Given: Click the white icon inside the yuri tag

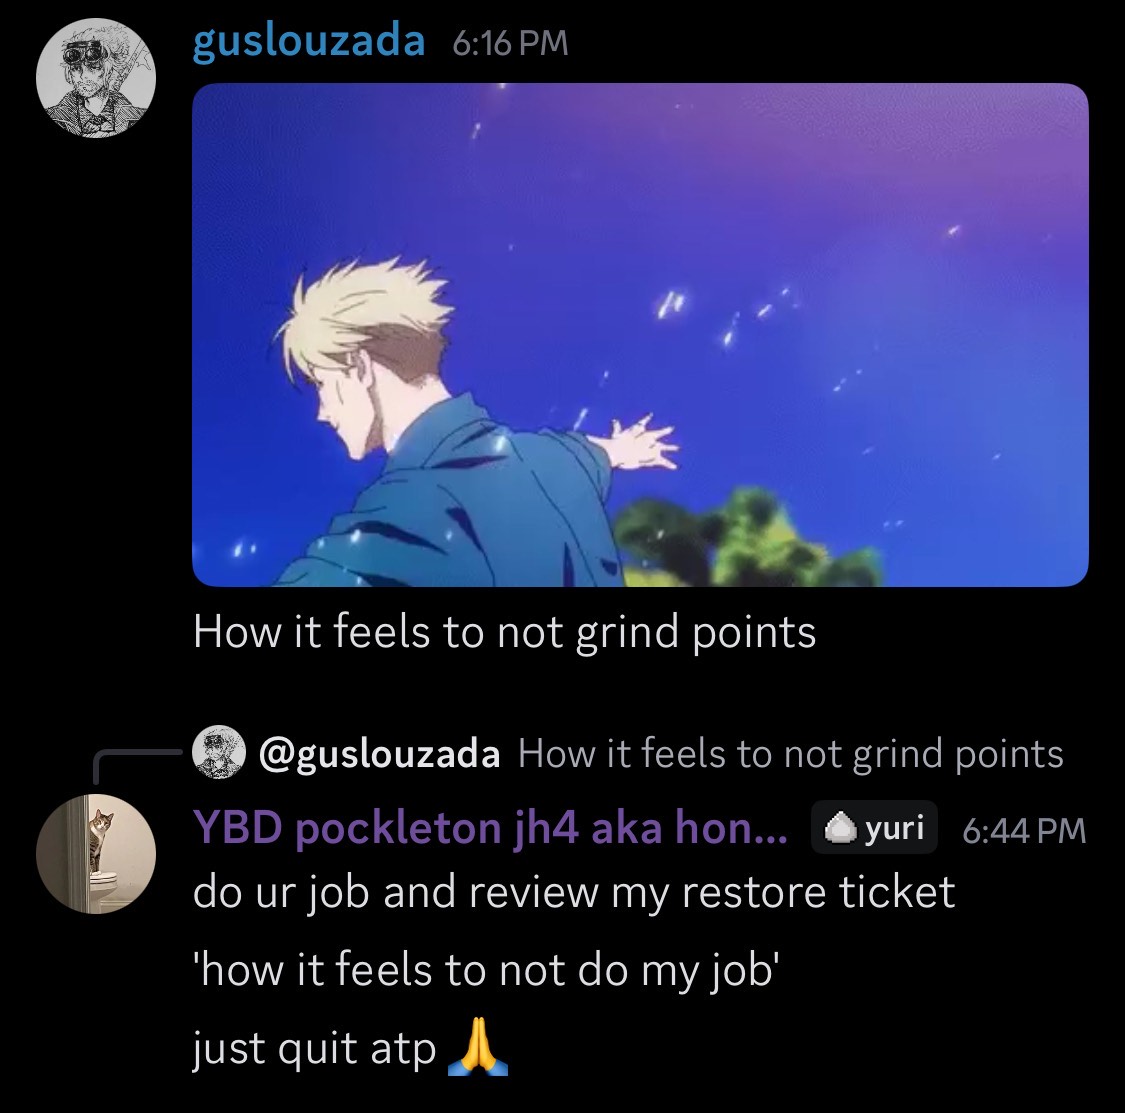Looking at the screenshot, I should 839,829.
